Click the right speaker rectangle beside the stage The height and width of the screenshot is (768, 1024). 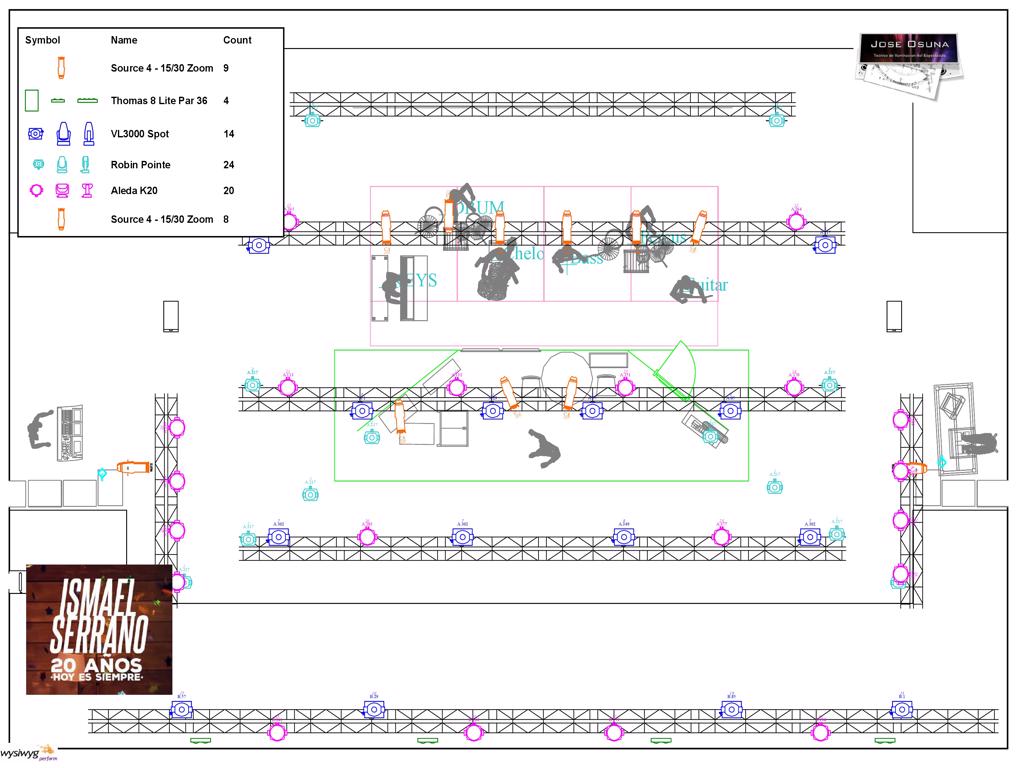pos(894,316)
